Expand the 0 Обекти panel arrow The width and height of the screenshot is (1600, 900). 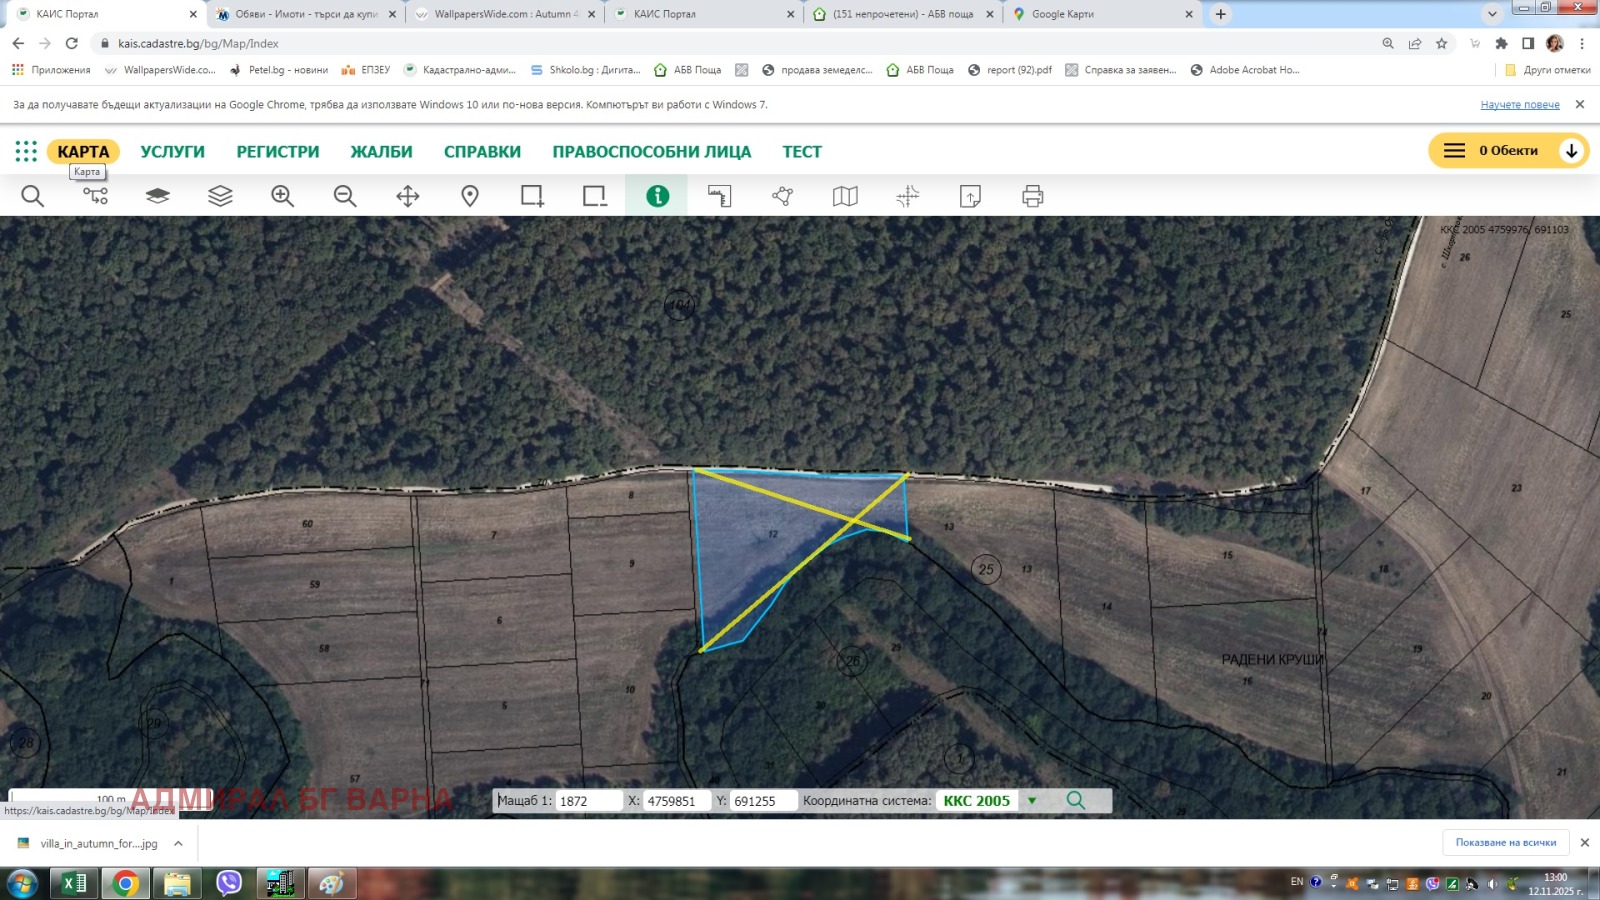point(1571,151)
